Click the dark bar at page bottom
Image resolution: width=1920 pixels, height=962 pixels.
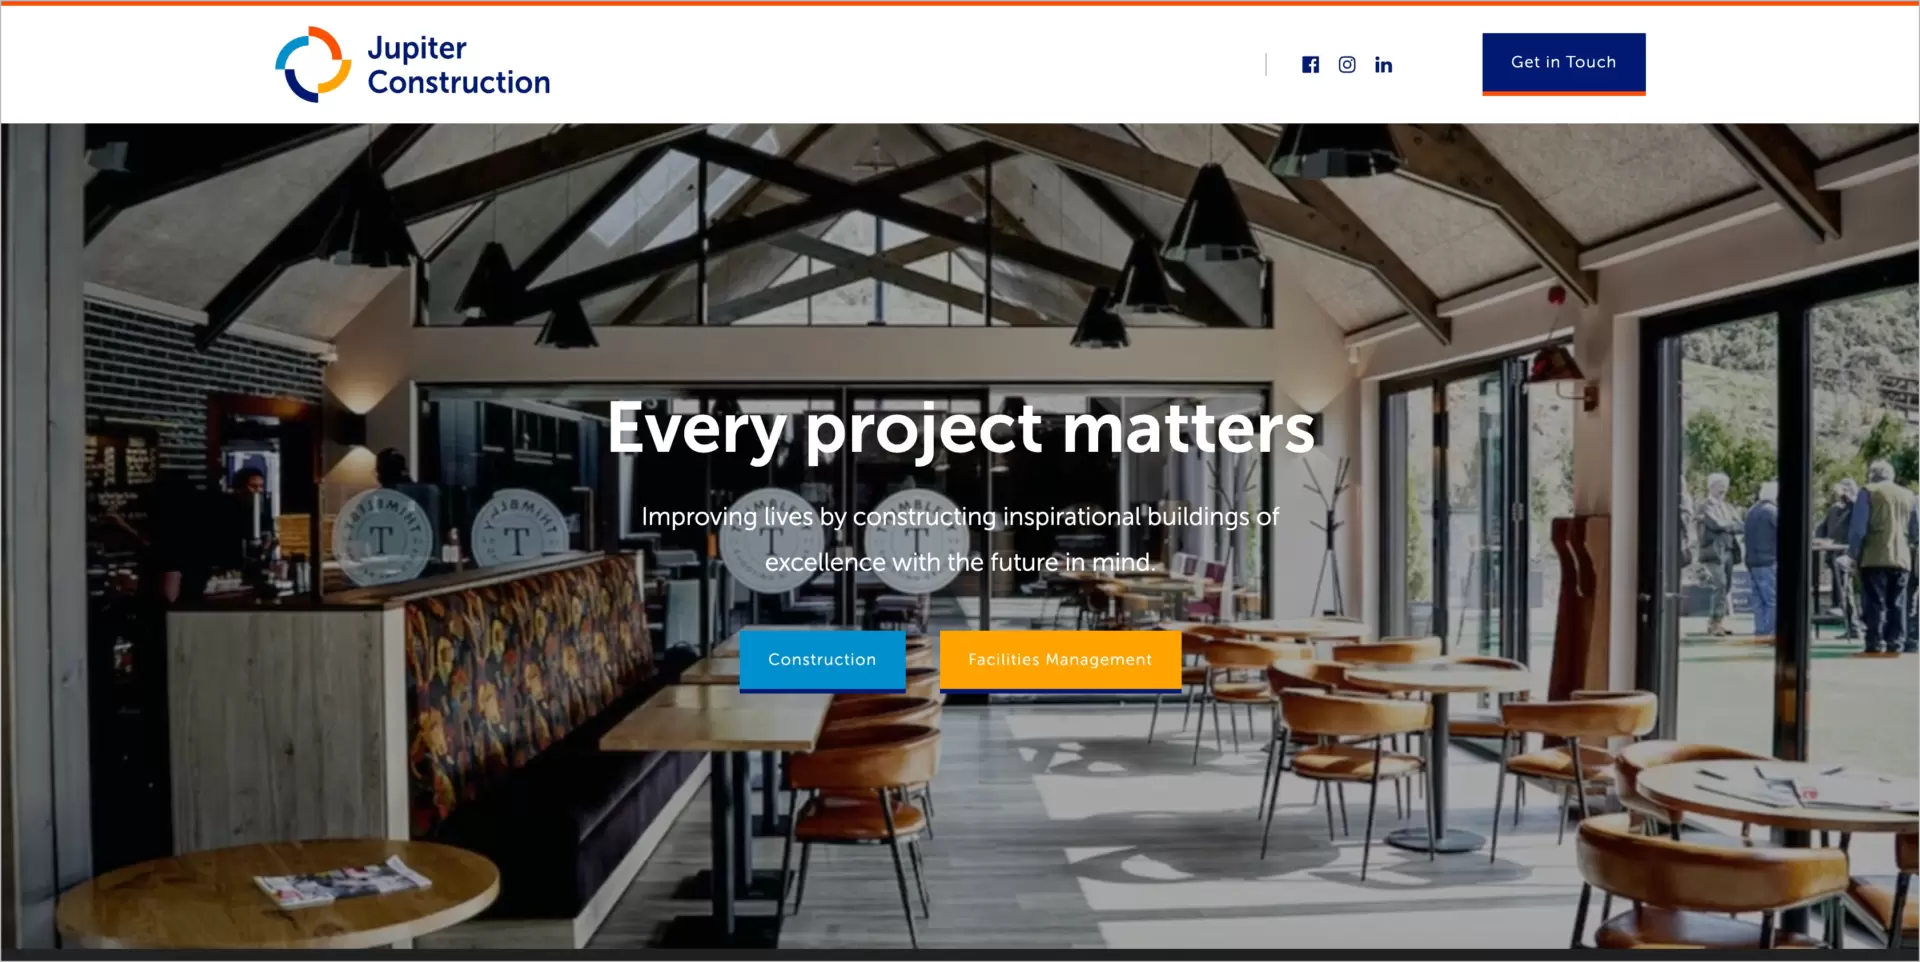coord(960,955)
